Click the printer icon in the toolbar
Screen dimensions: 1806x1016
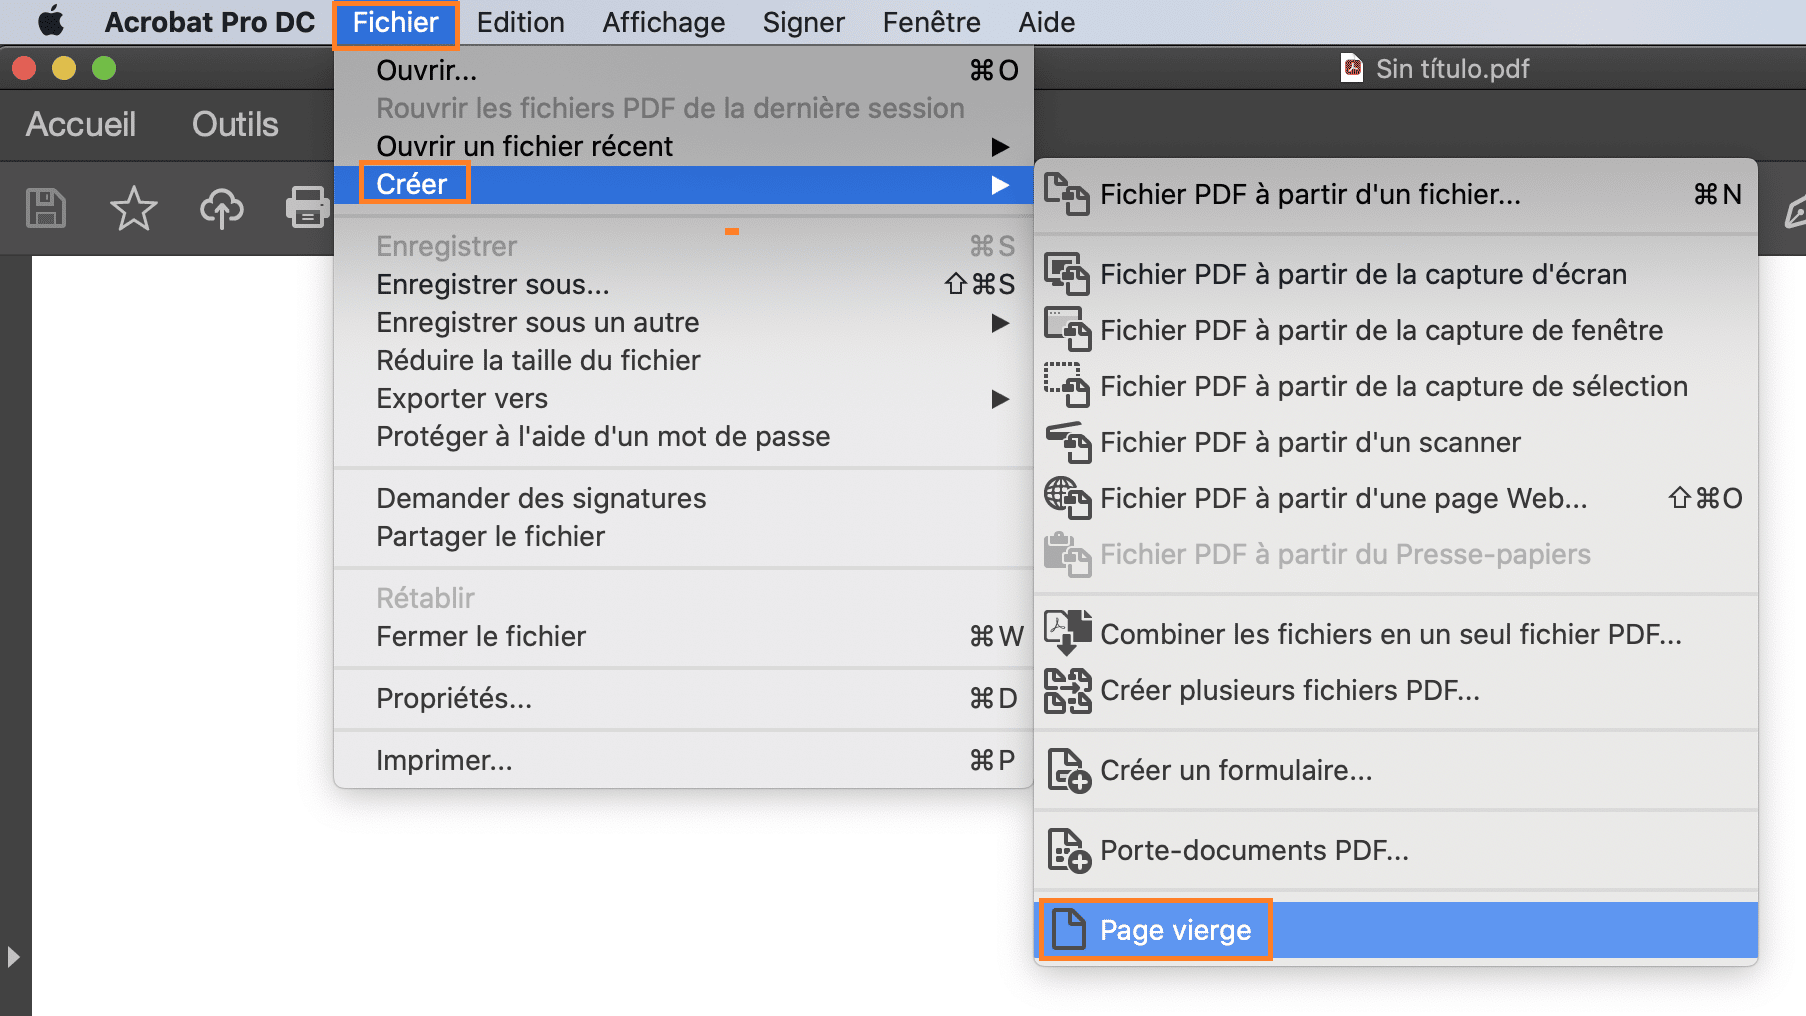point(308,207)
